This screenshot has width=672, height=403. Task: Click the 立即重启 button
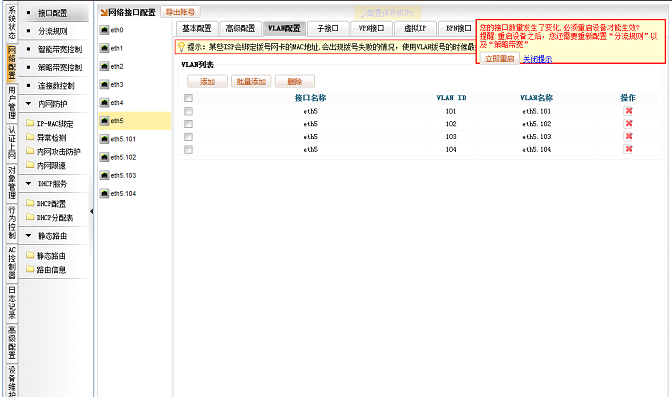pyautogui.click(x=499, y=59)
